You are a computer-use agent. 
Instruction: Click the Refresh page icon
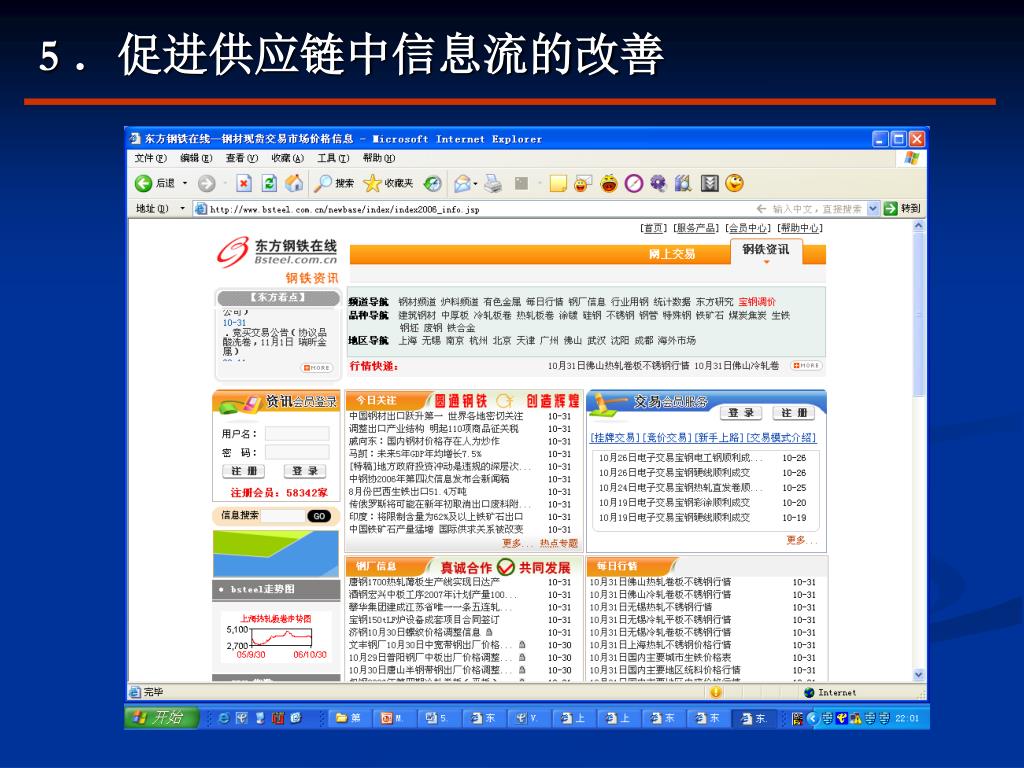coord(268,184)
